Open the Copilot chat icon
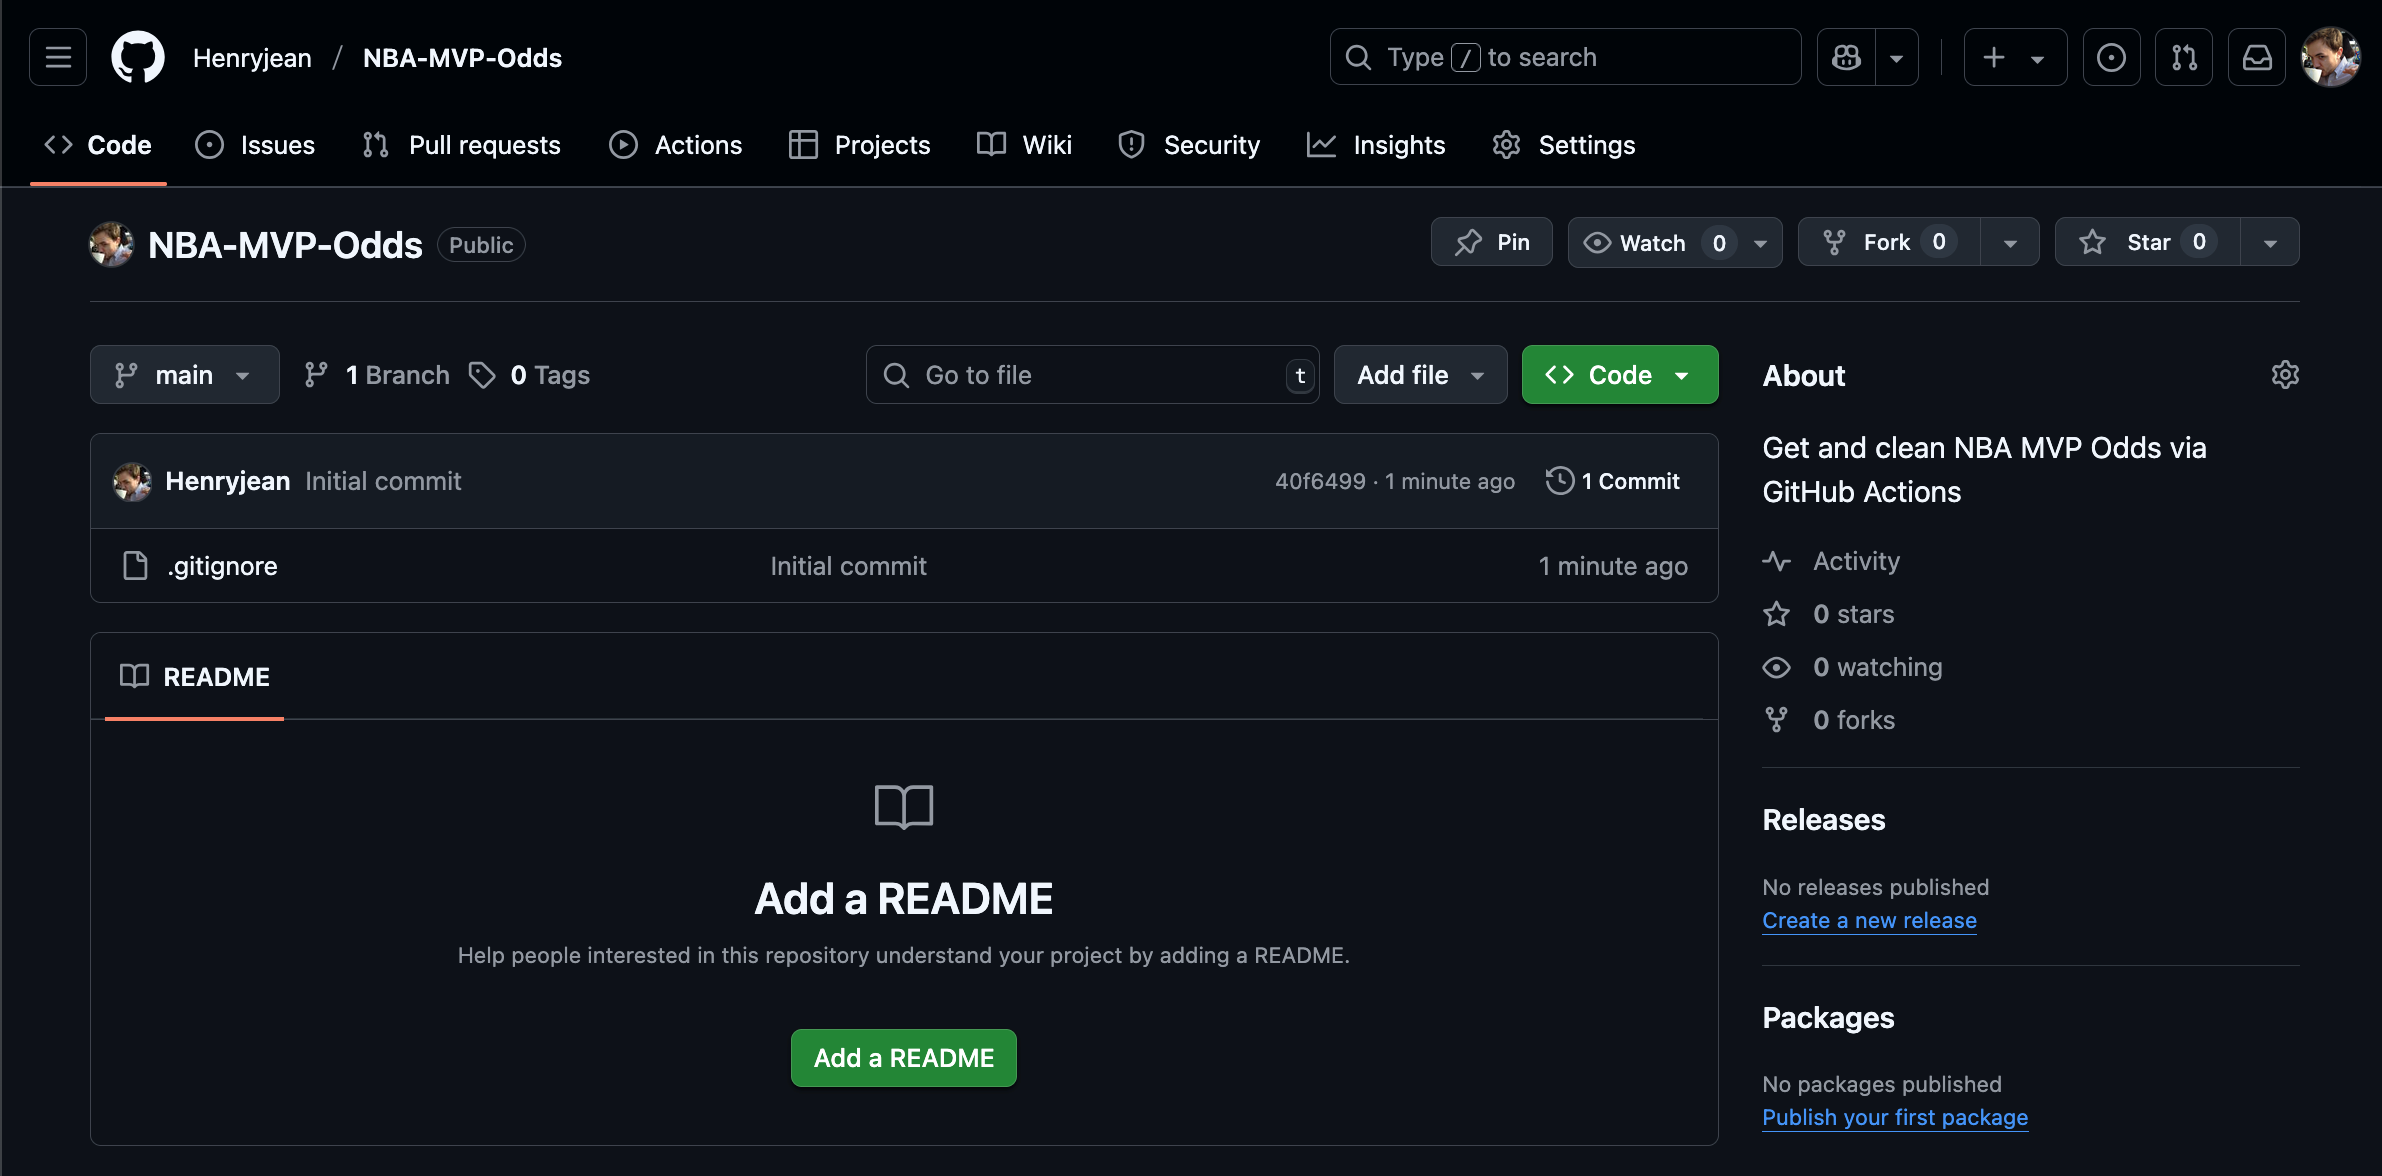Screen dimensions: 2382x1176 [x=1846, y=57]
